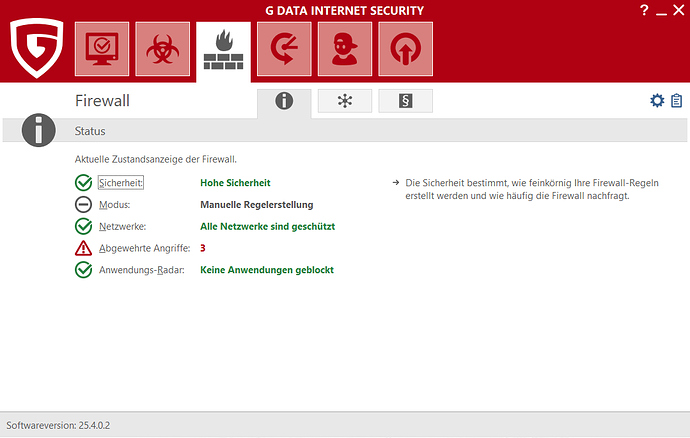This screenshot has height=438, width=690.
Task: Click the Hohe Sicherheit value
Action: 235,183
